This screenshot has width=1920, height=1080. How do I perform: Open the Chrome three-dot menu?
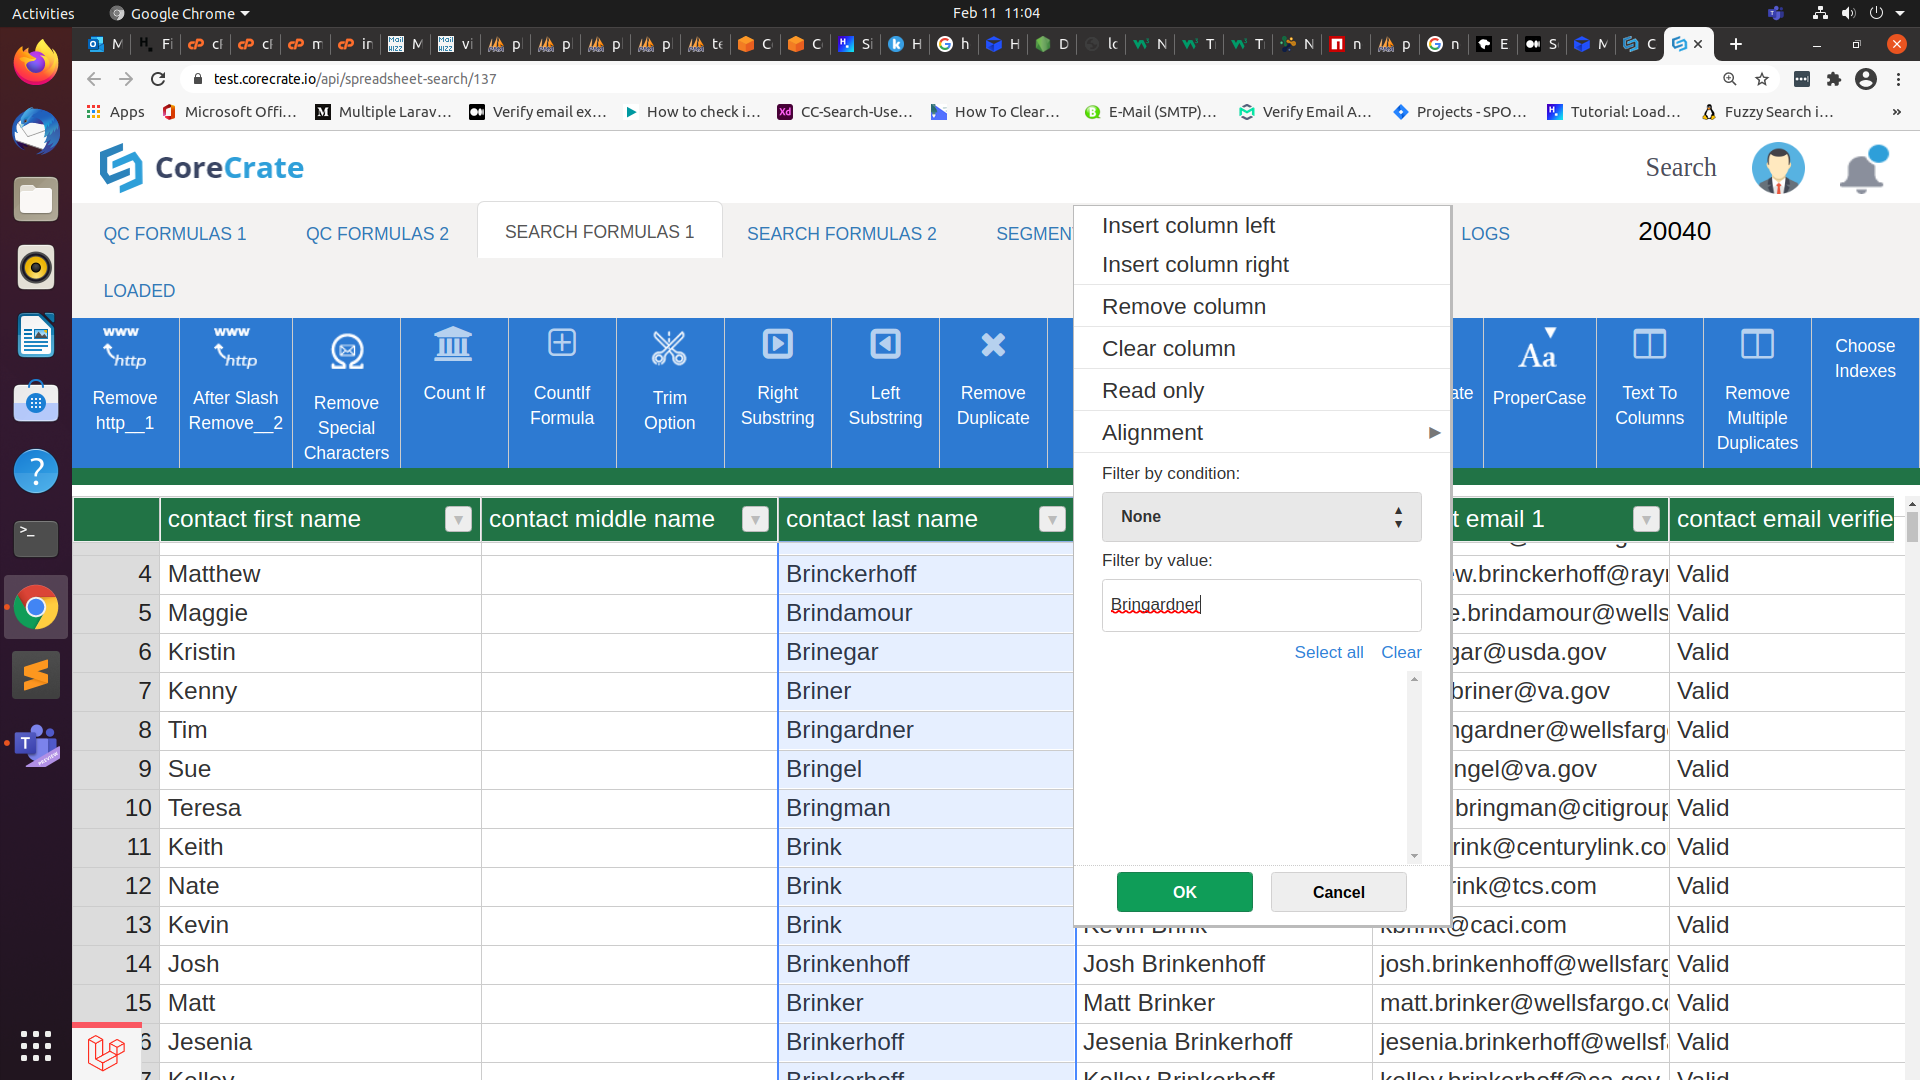click(x=1898, y=79)
